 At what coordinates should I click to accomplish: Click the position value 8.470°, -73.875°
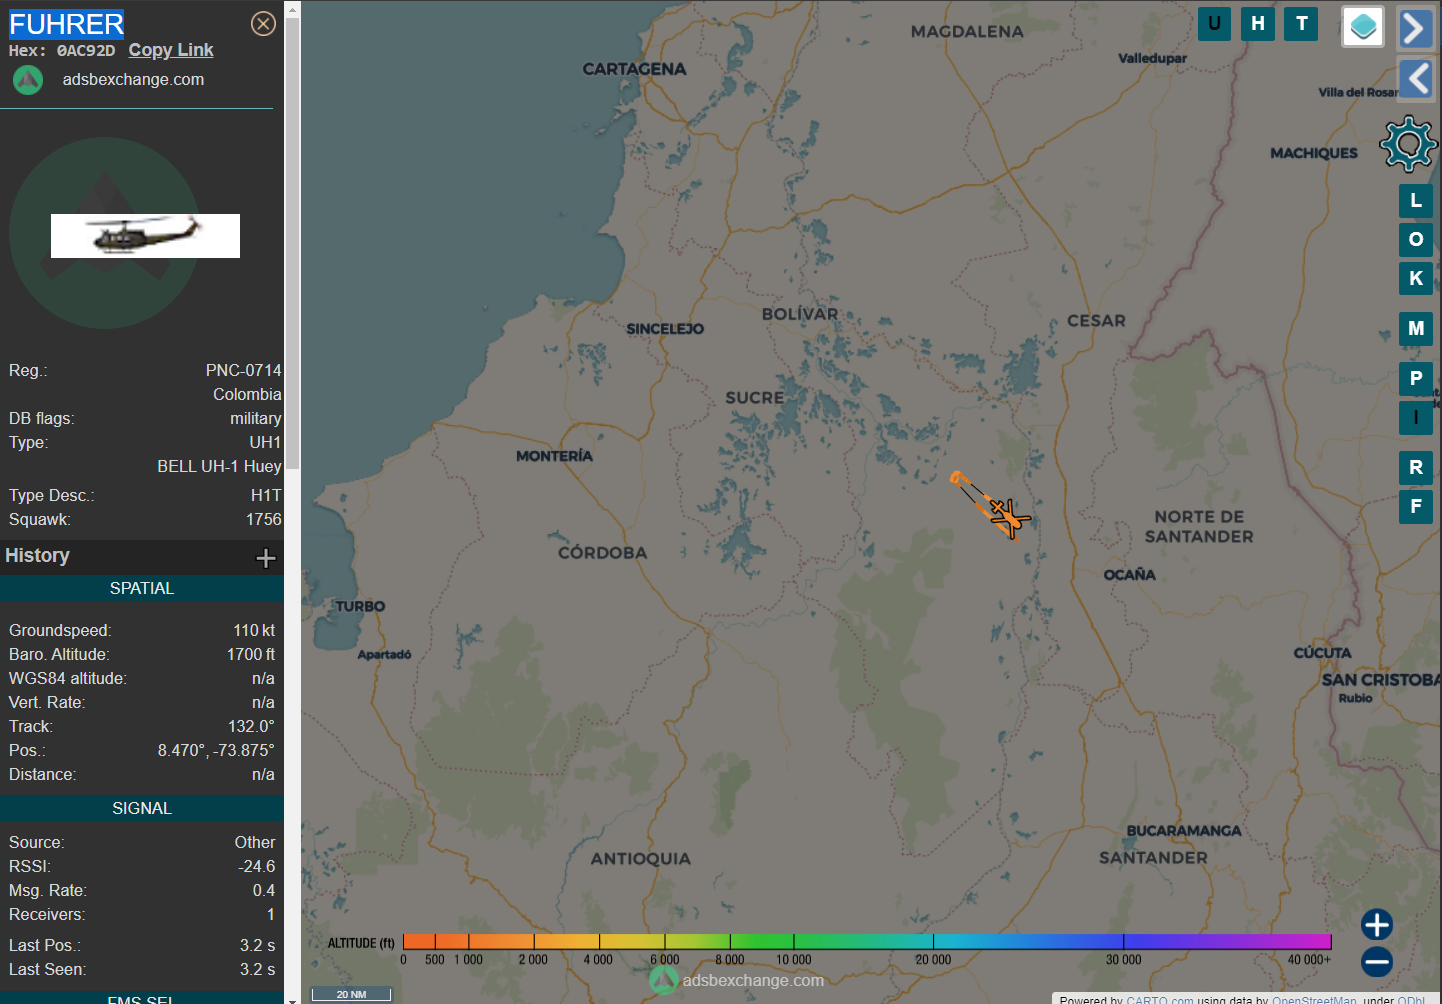pos(216,751)
